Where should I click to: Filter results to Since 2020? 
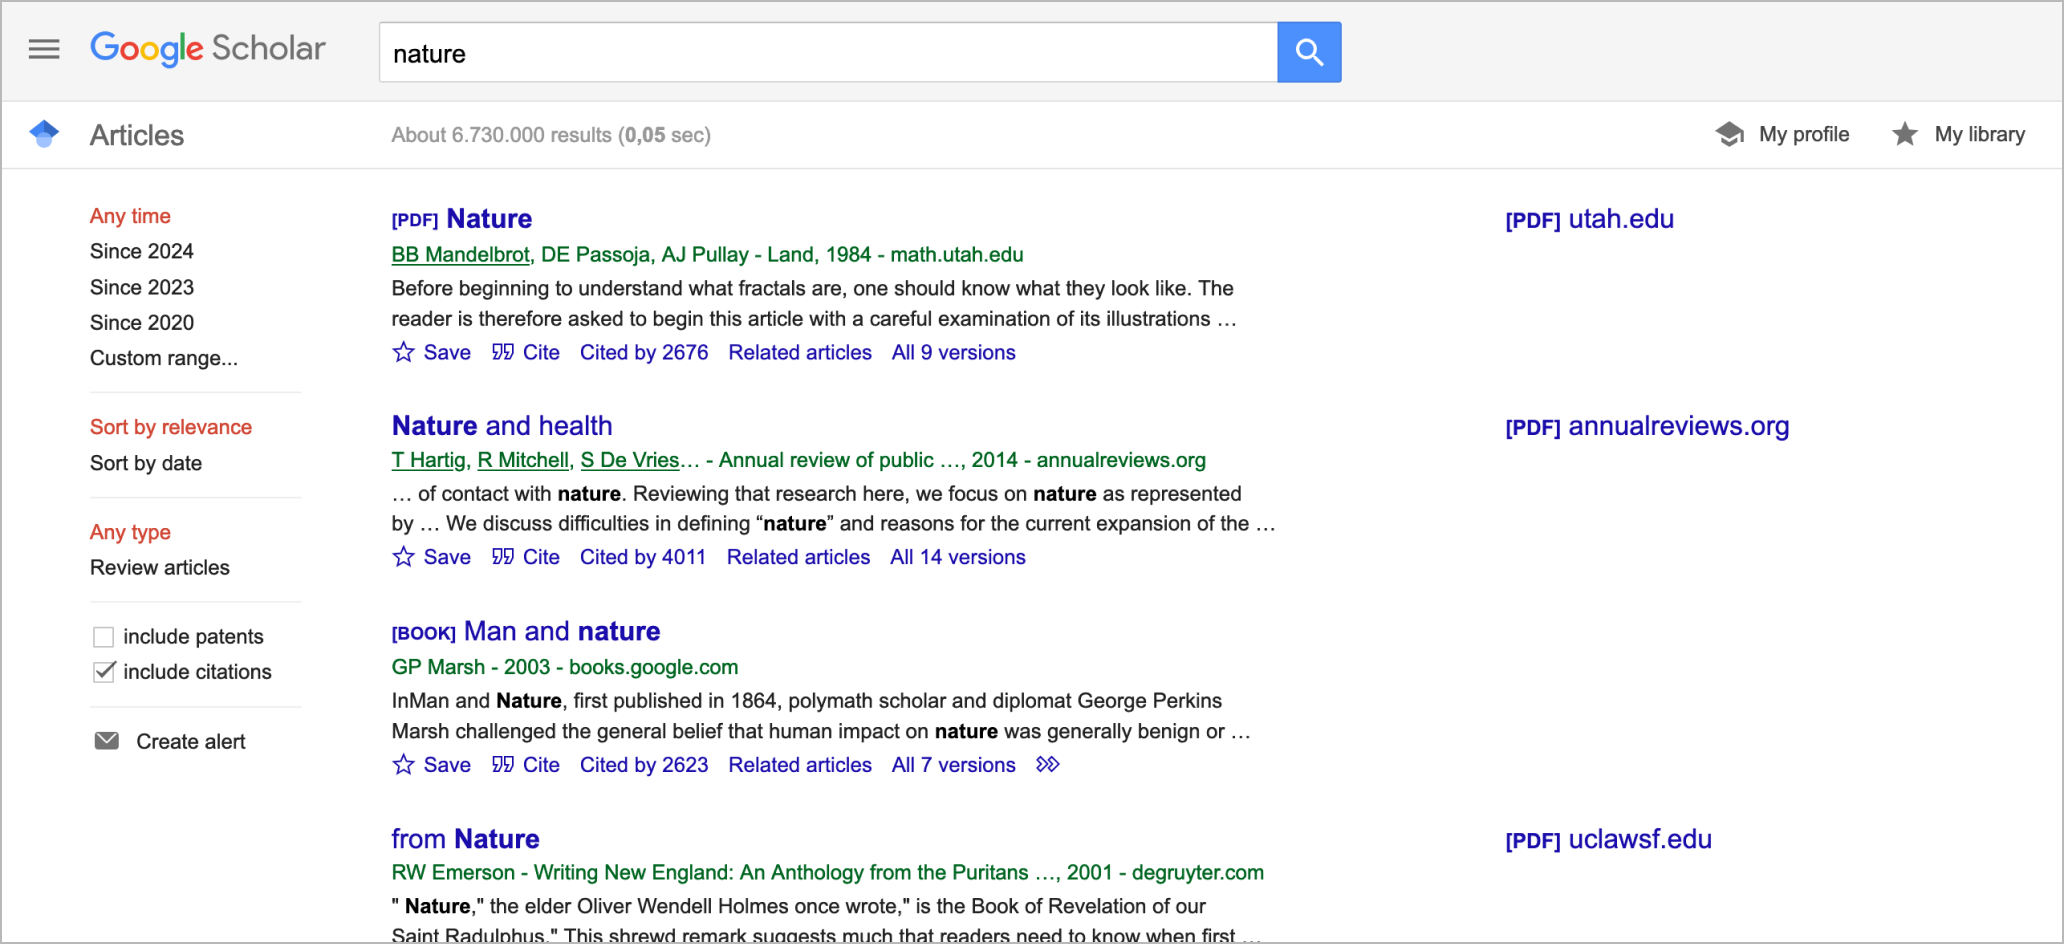(x=142, y=322)
